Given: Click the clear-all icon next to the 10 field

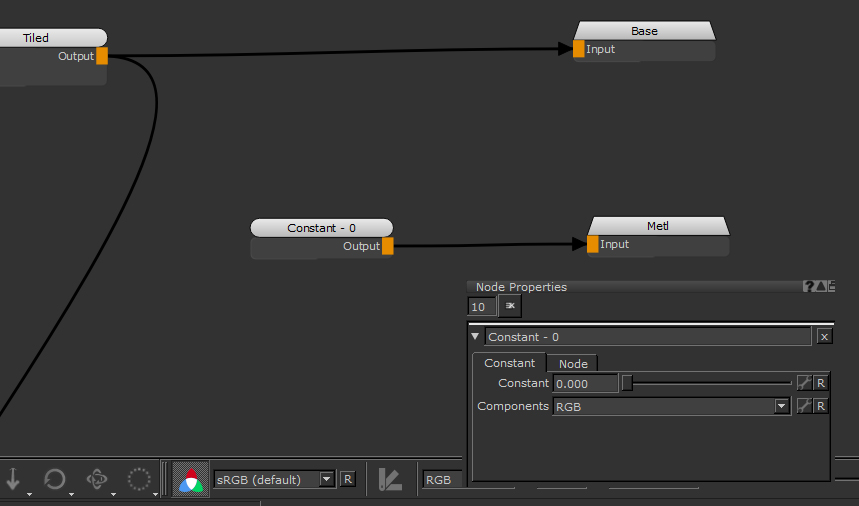Looking at the screenshot, I should click(x=509, y=307).
